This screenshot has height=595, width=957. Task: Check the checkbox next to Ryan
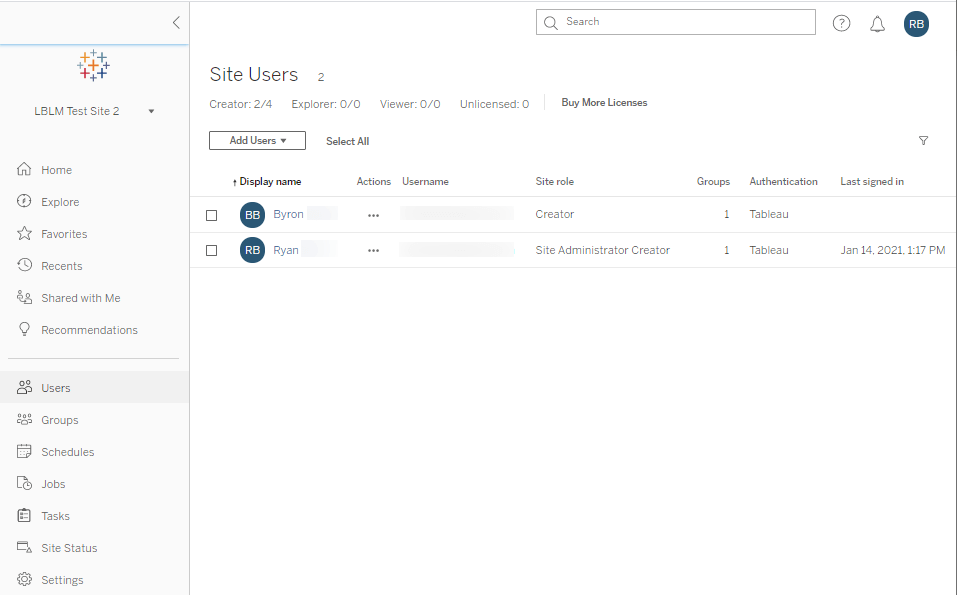pyautogui.click(x=211, y=250)
